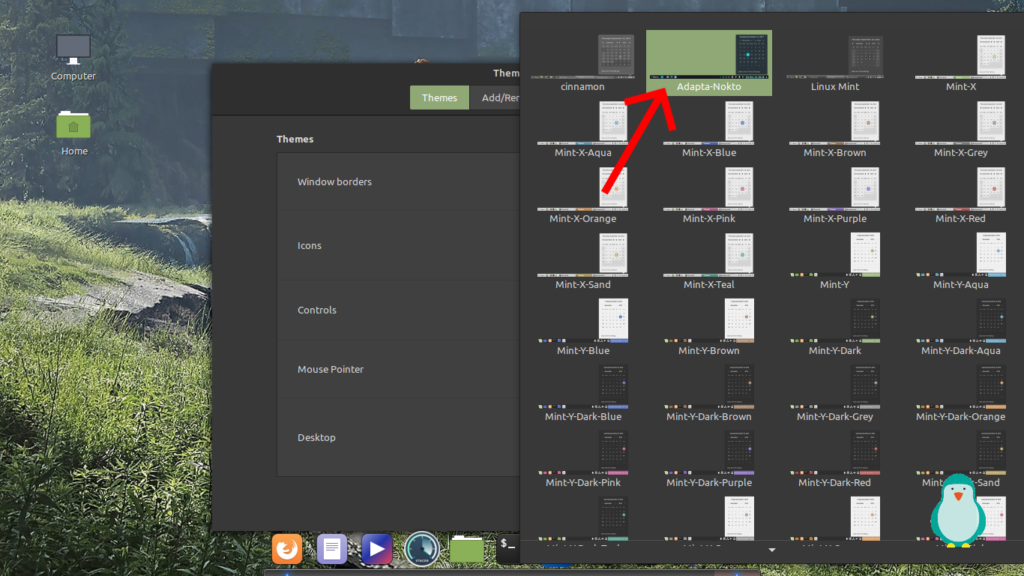This screenshot has height=576, width=1024.
Task: Choose the Mint-X-Orange theme
Action: tap(583, 195)
